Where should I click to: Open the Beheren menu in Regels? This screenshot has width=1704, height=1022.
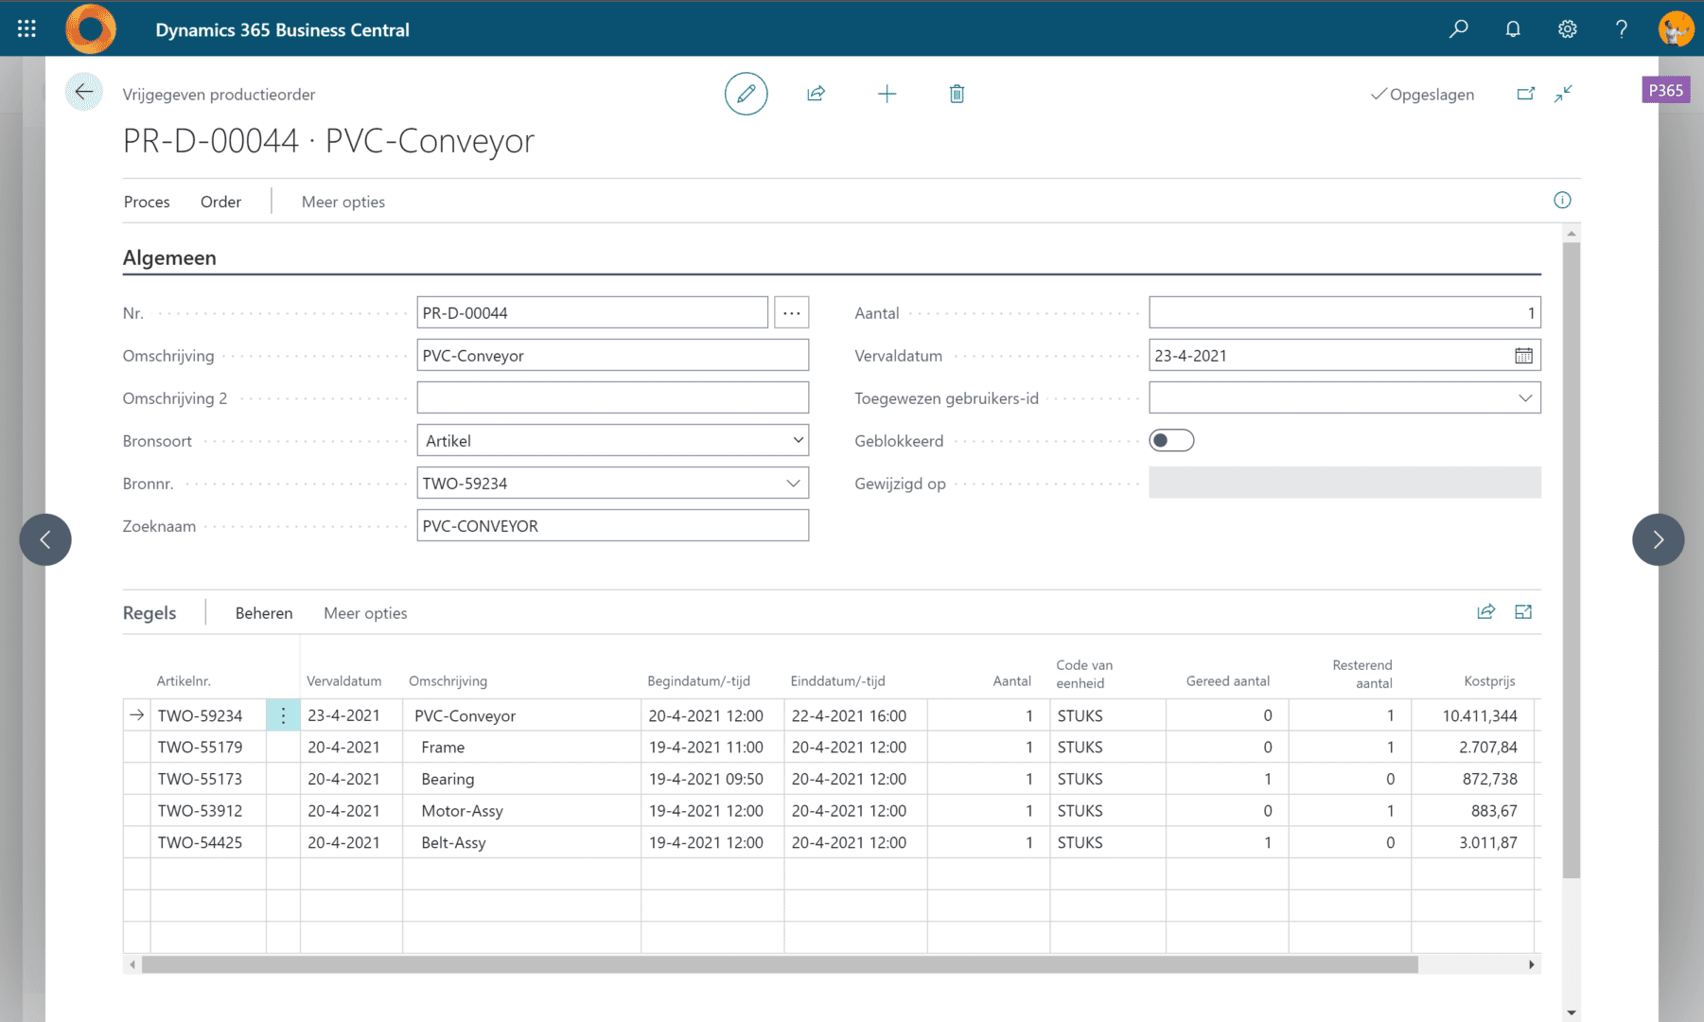[x=264, y=613]
